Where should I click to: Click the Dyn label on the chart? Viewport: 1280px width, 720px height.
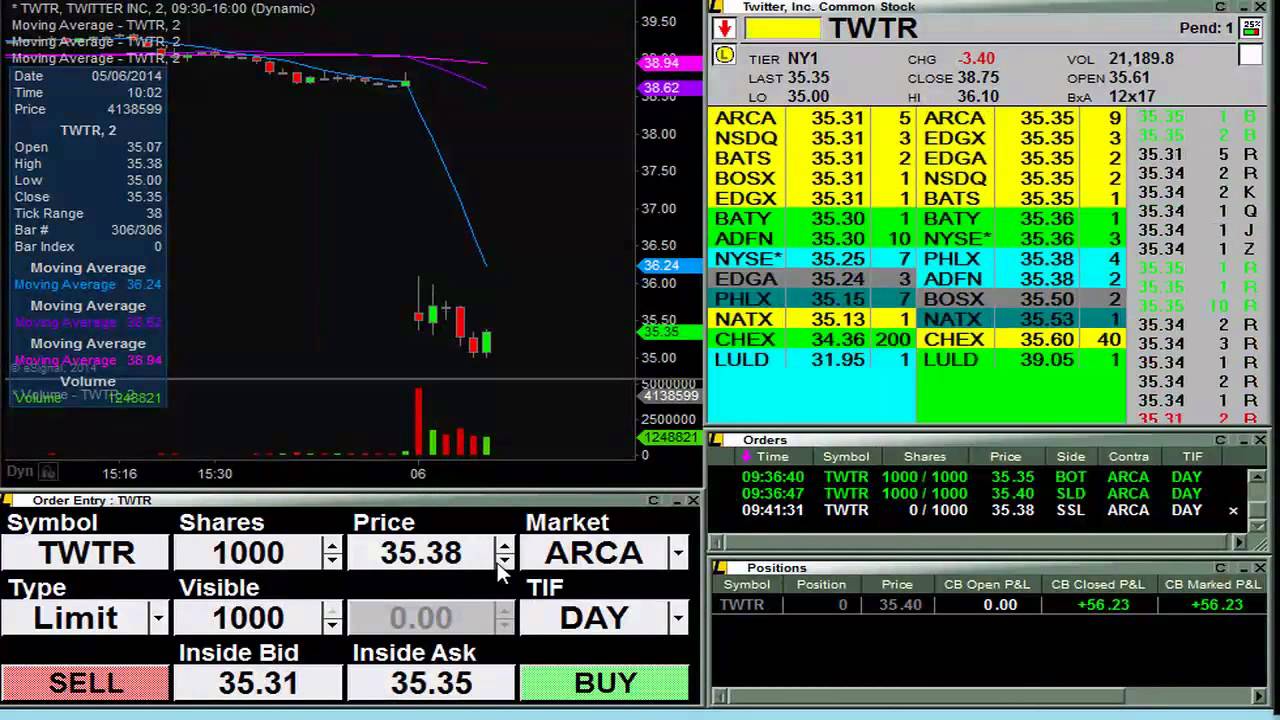tap(20, 471)
